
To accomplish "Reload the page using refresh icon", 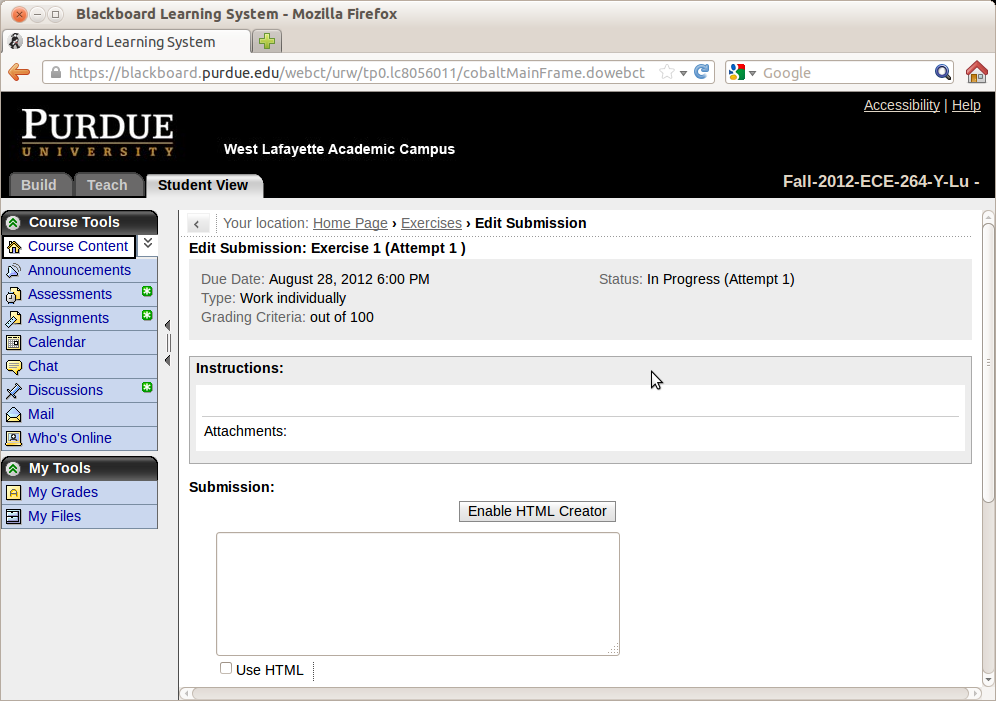I will pos(702,72).
